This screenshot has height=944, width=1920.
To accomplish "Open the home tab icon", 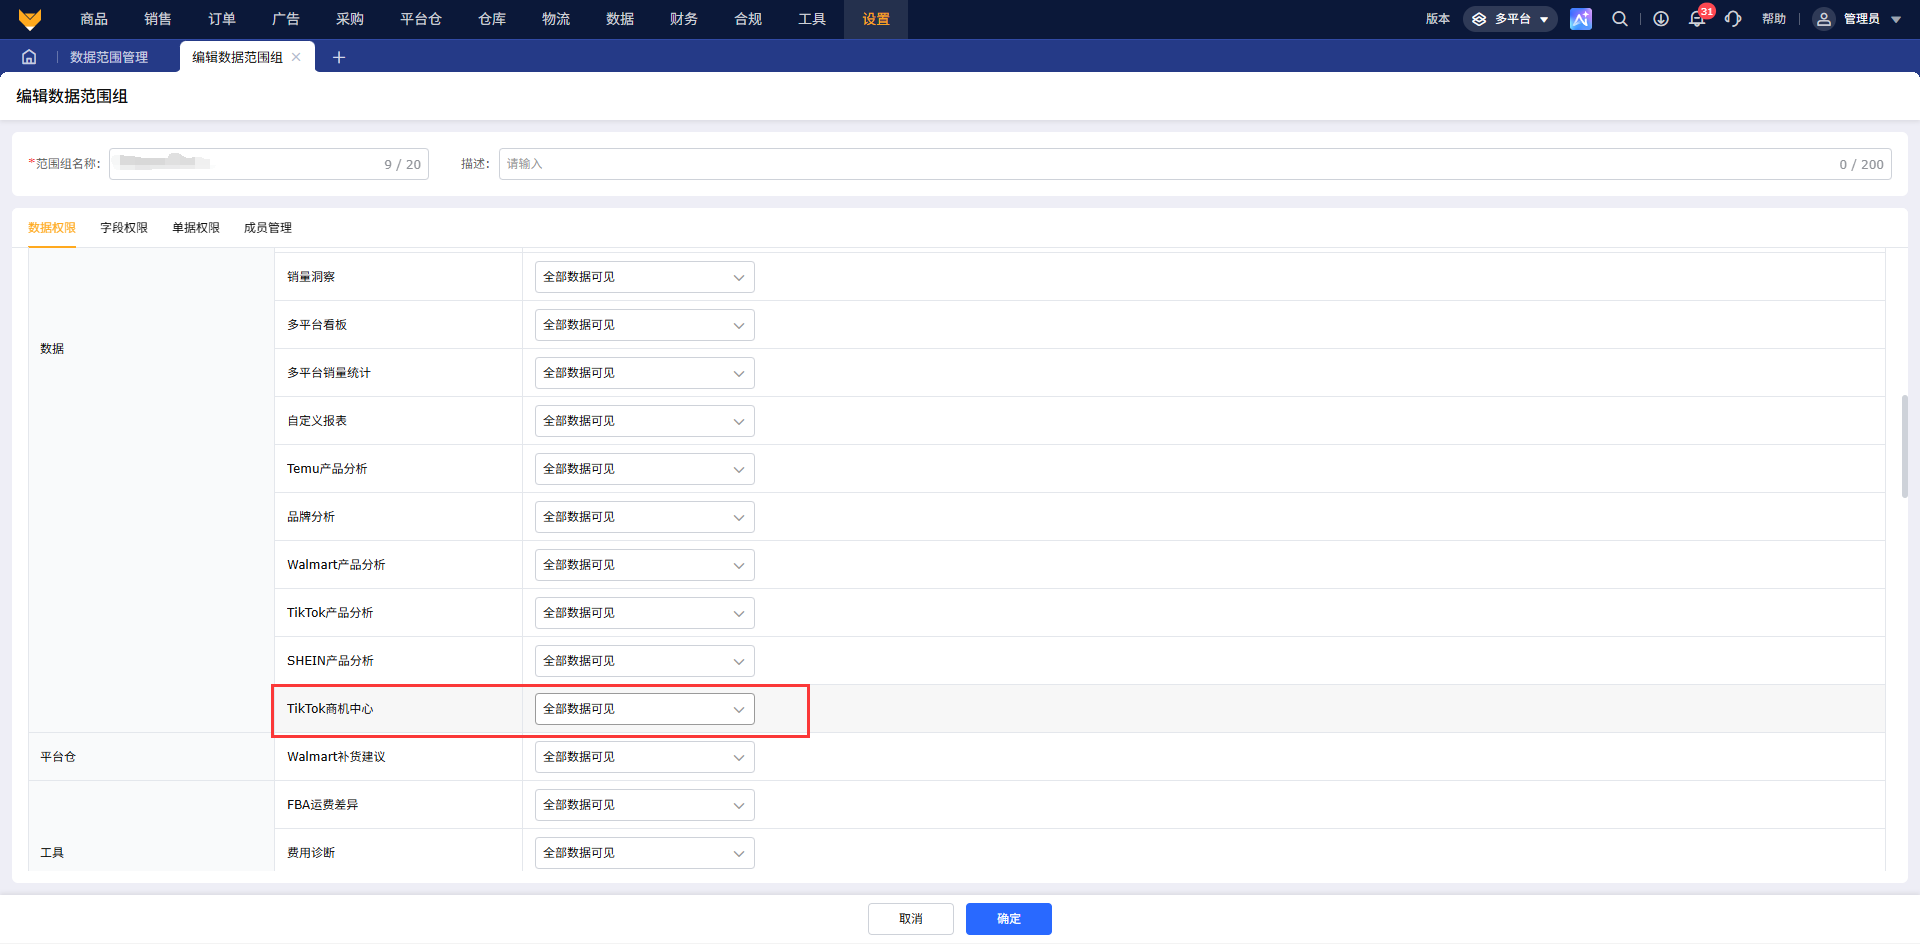I will 29,57.
